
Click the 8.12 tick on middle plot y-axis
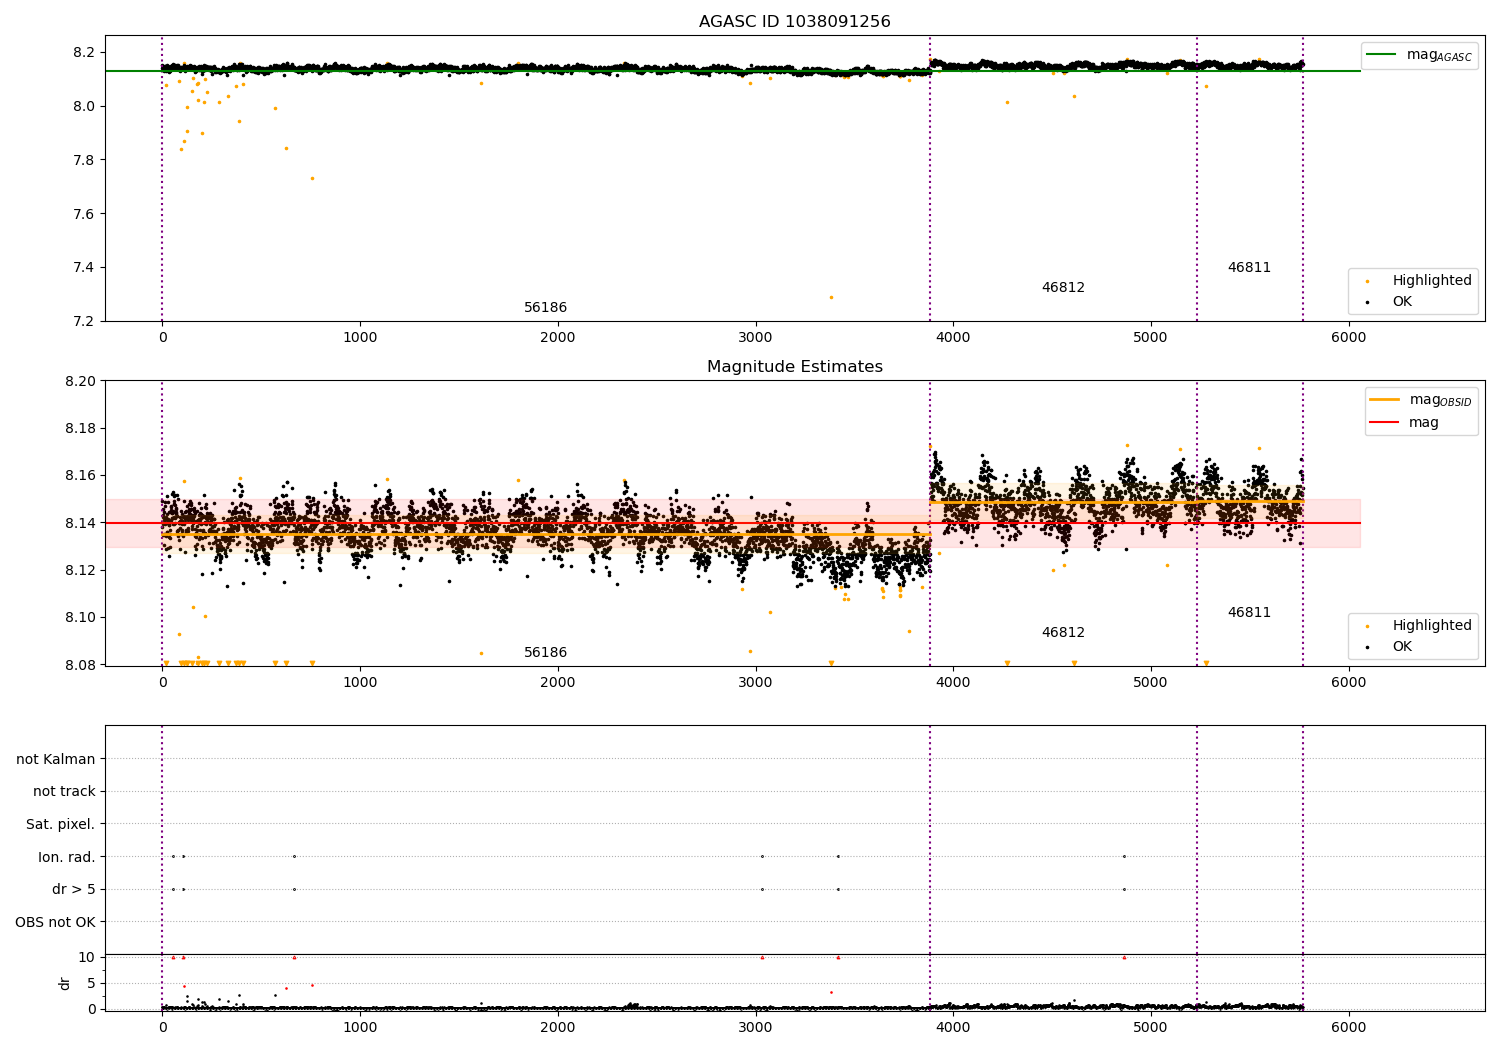pos(81,570)
